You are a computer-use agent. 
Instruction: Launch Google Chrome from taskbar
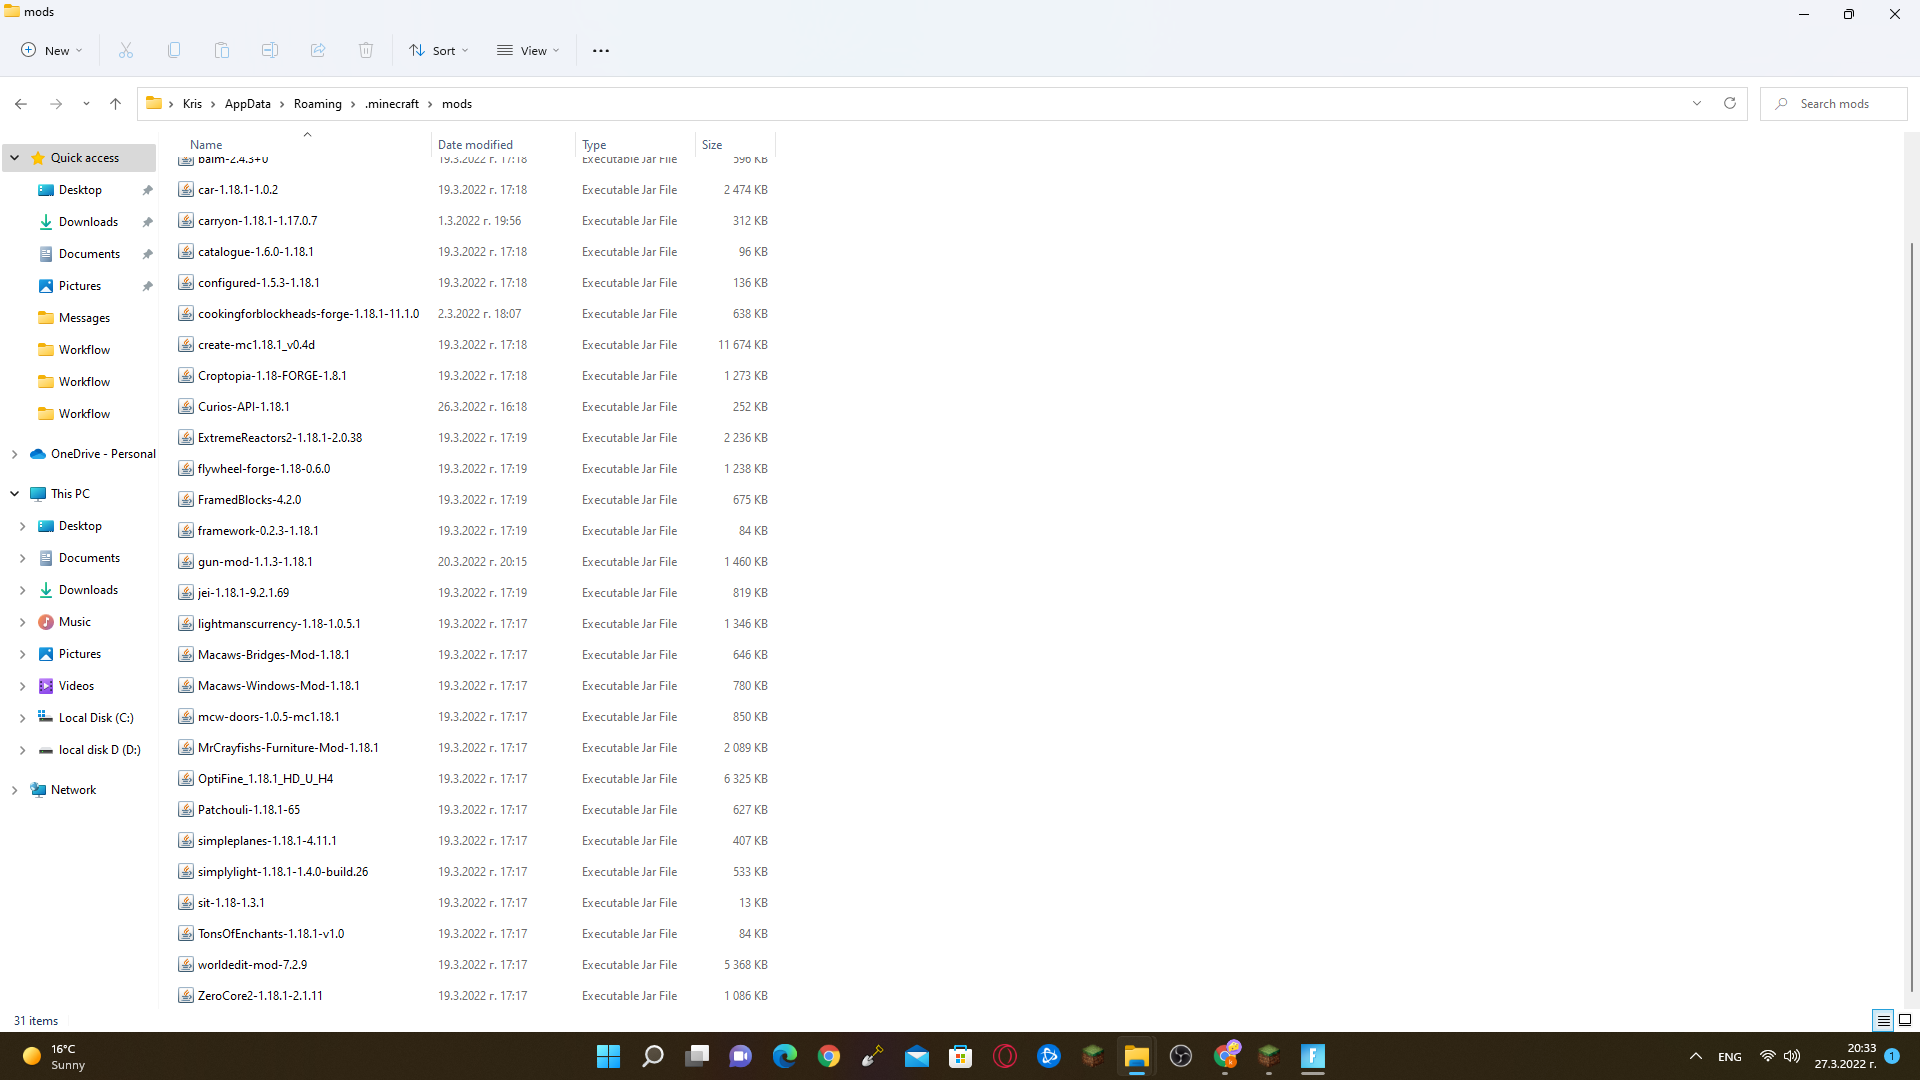coord(829,1056)
